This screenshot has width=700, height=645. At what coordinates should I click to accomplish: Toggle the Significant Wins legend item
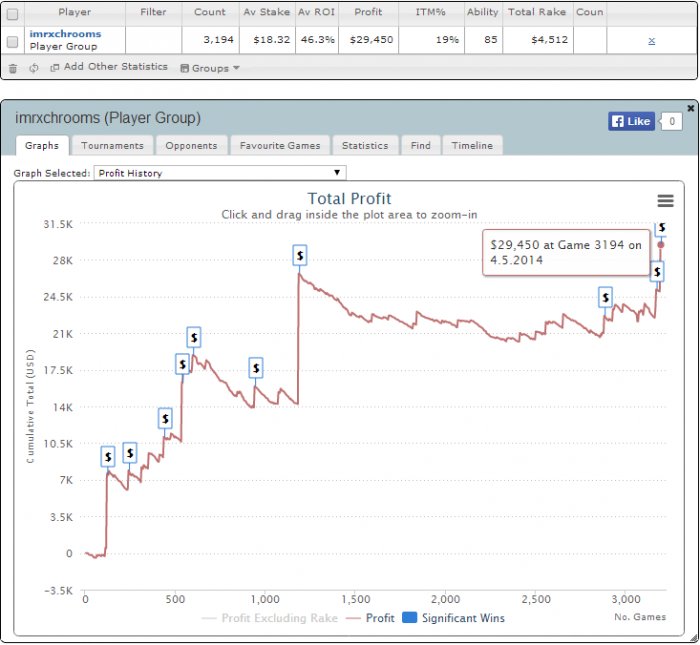tap(454, 618)
